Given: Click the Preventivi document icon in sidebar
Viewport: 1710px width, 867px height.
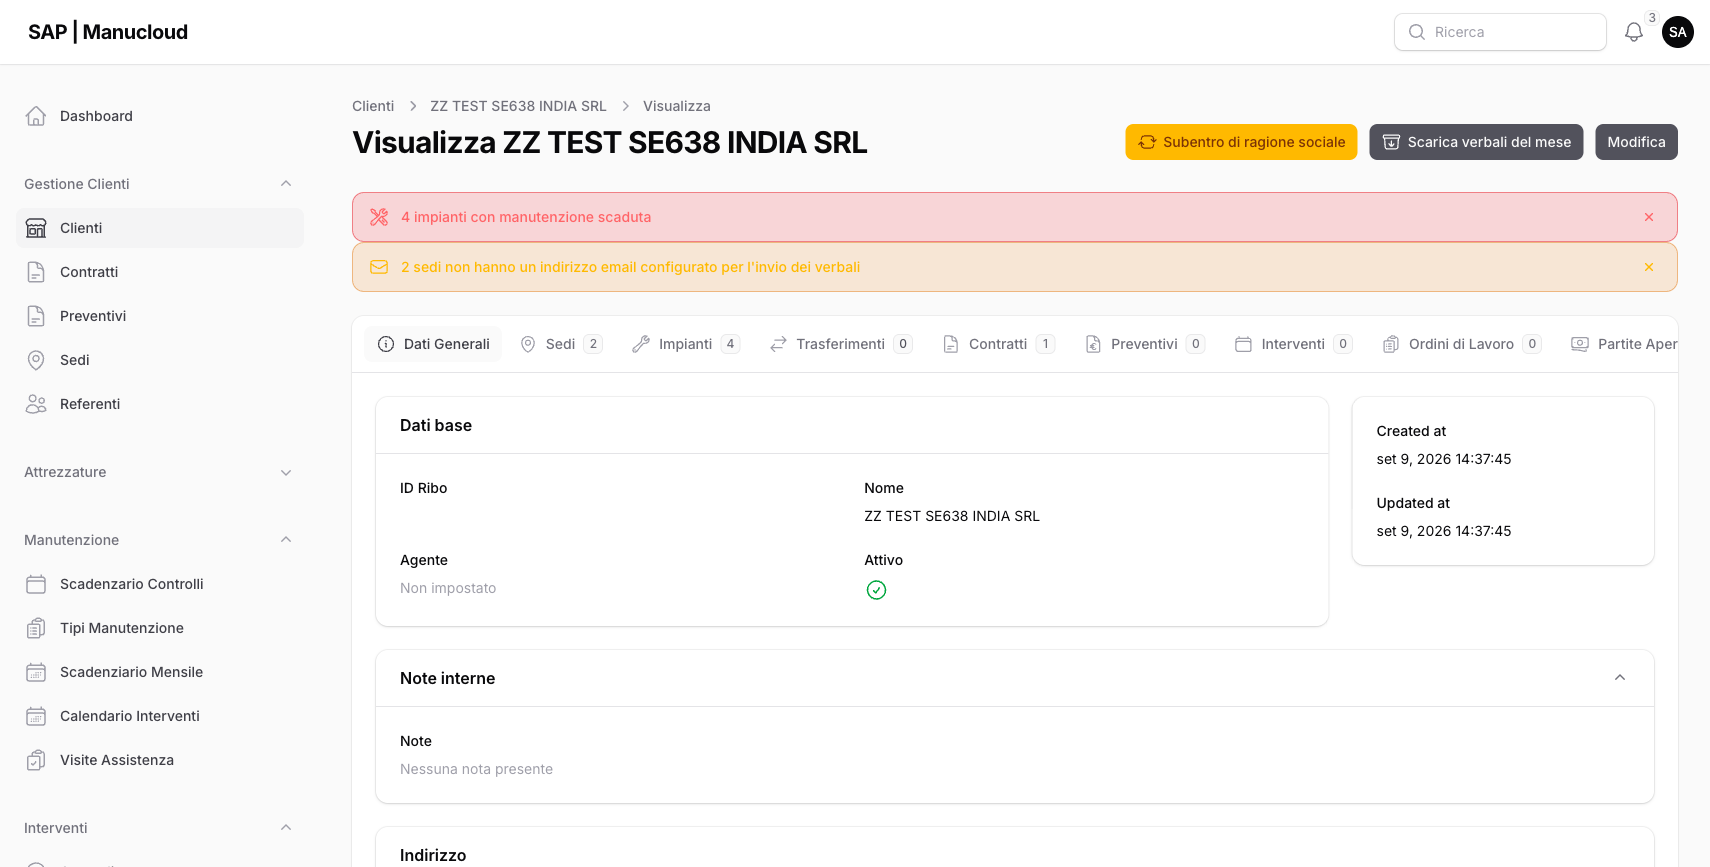Looking at the screenshot, I should [x=36, y=316].
